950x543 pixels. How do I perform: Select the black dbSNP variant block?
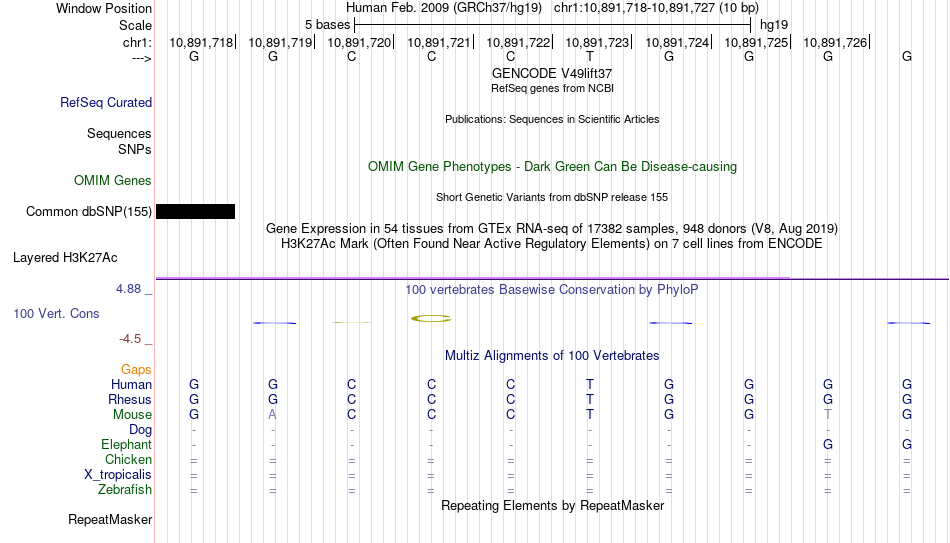coord(195,211)
